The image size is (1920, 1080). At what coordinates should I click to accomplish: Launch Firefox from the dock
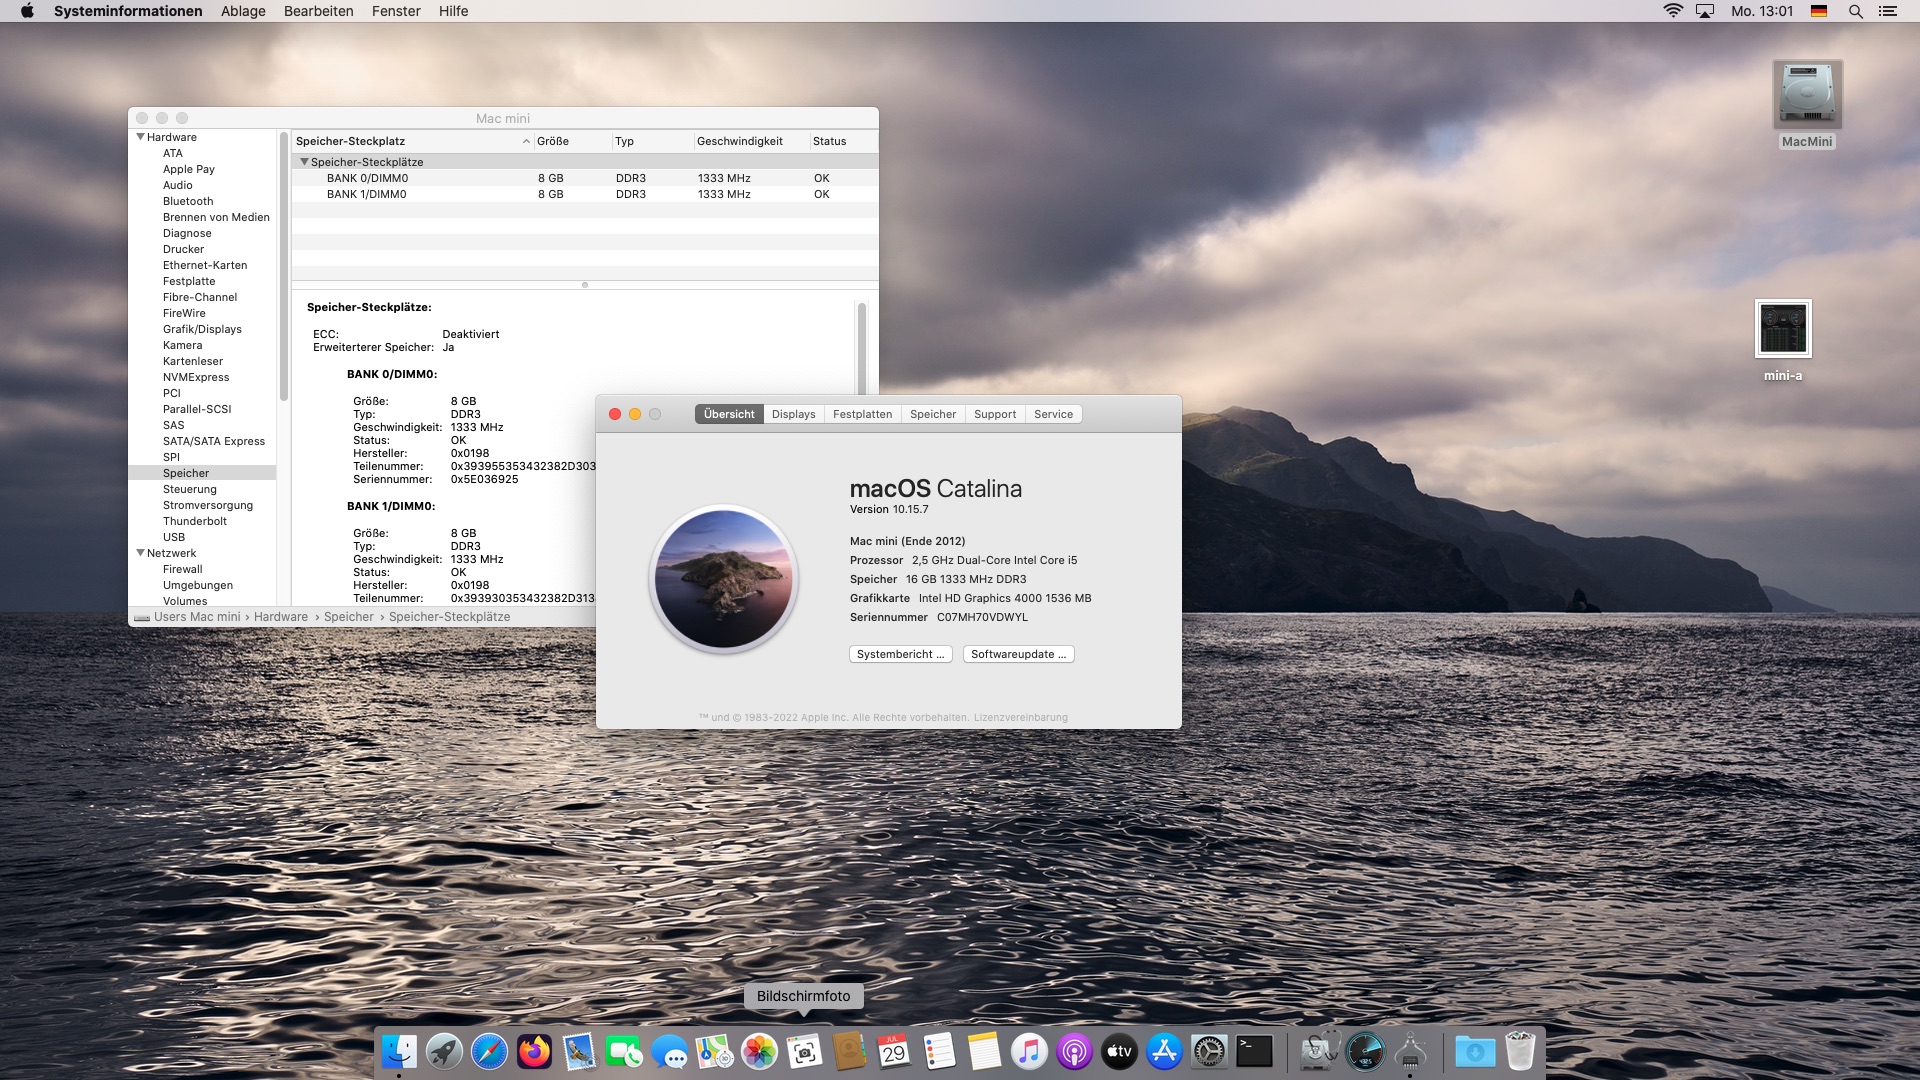click(534, 1051)
